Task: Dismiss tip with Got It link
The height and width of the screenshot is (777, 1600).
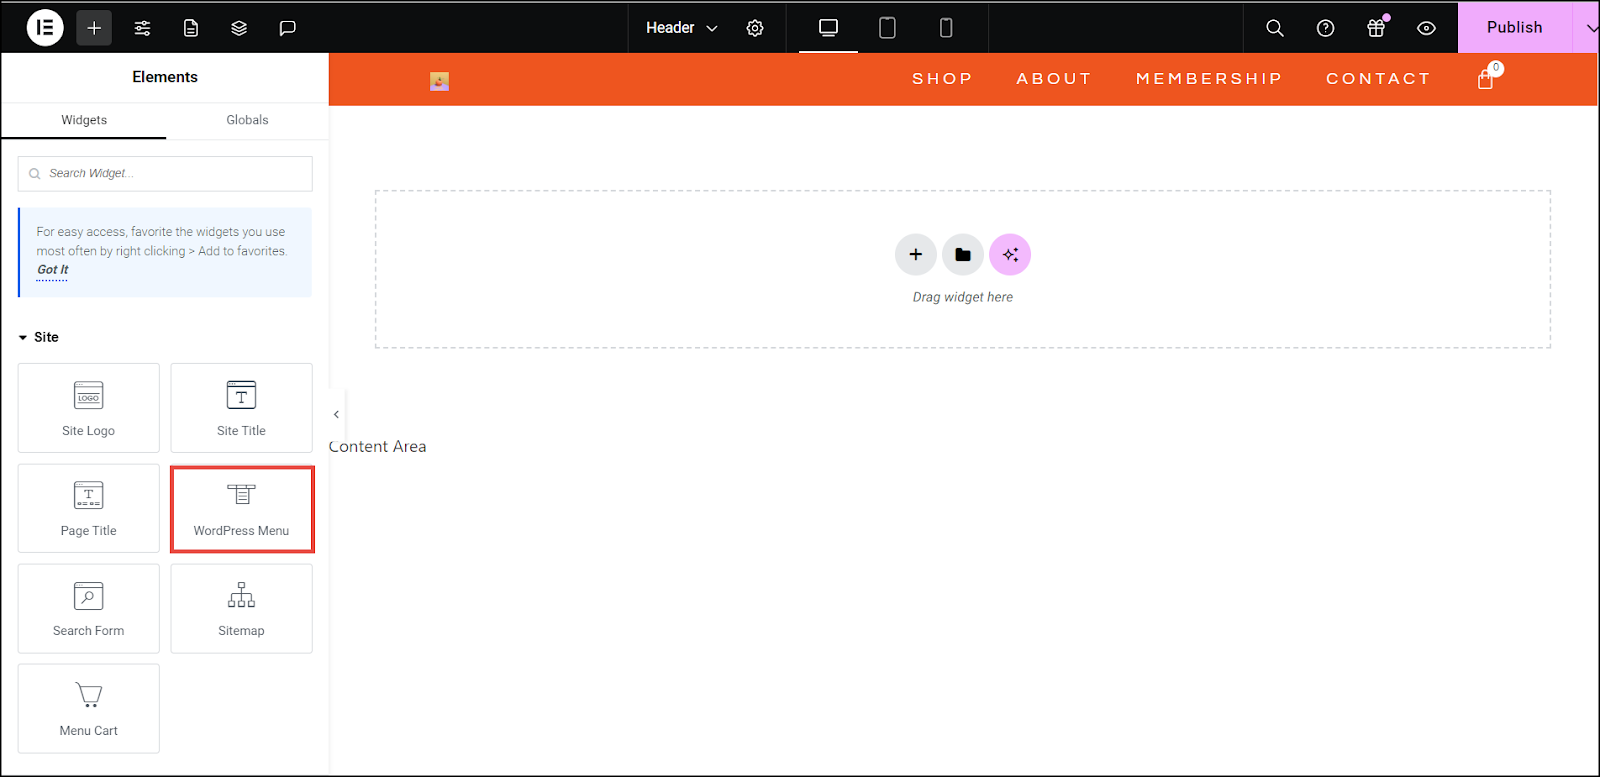Action: 52,270
